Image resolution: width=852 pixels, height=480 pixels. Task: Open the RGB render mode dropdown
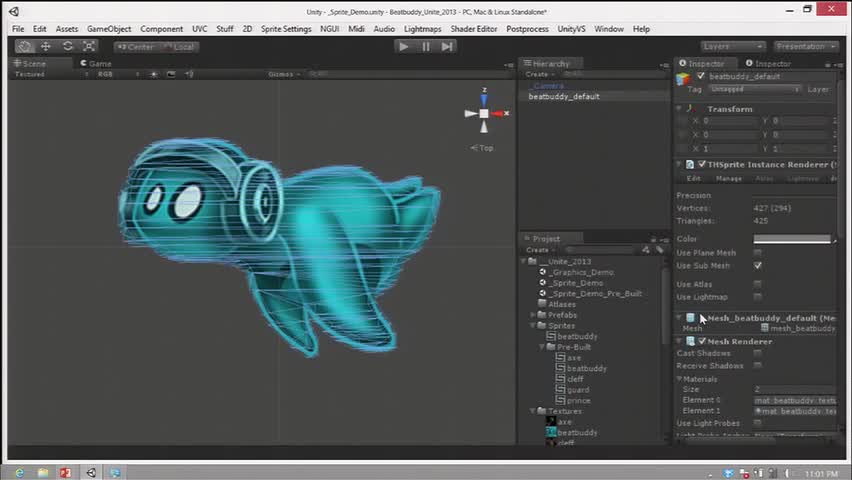117,74
